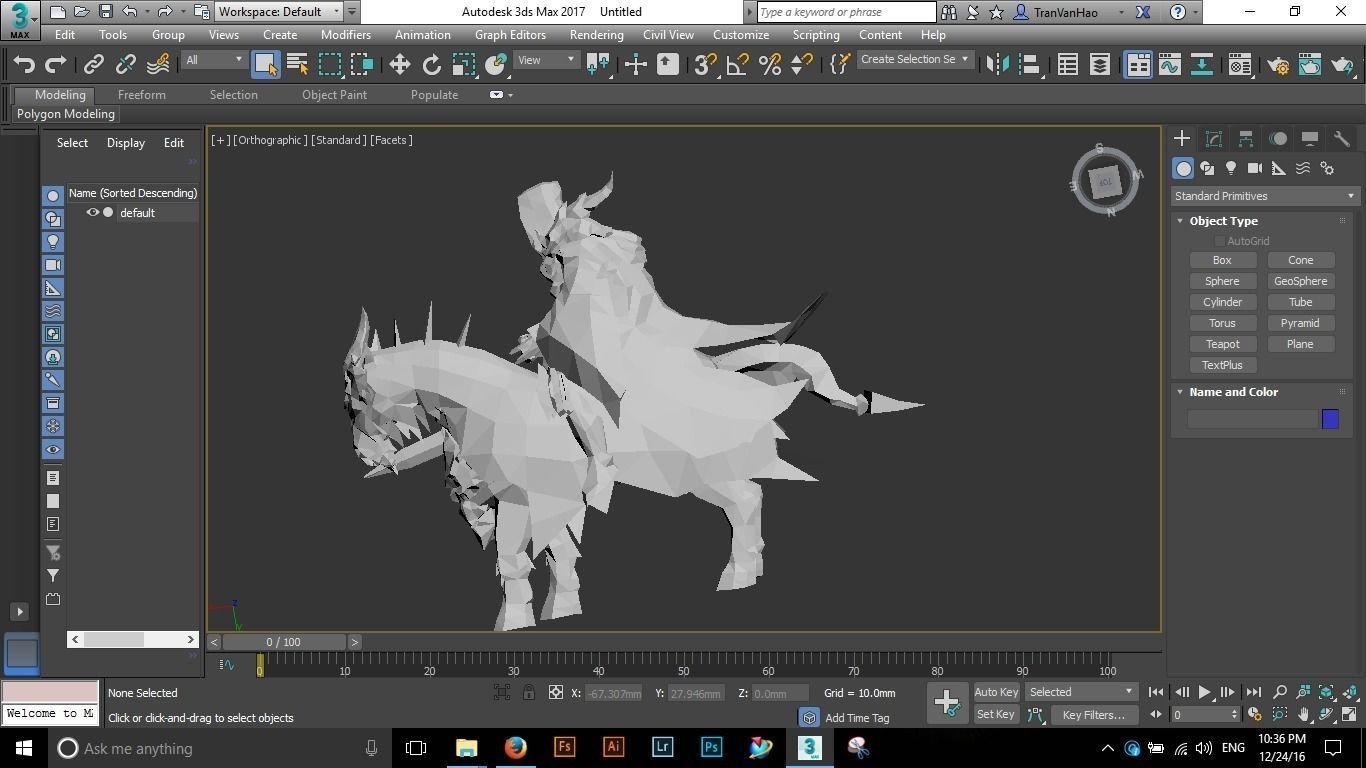Switch to the Freeform ribbon tab
1366x768 pixels.
[142, 95]
